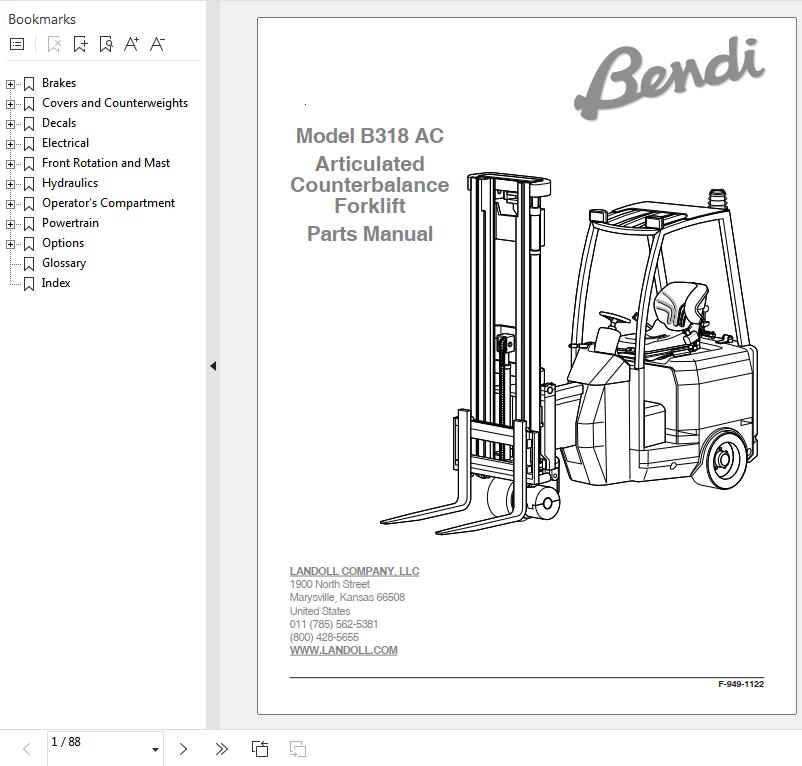This screenshot has width=802, height=766.
Task: Click the United States address line
Action: click(x=320, y=611)
